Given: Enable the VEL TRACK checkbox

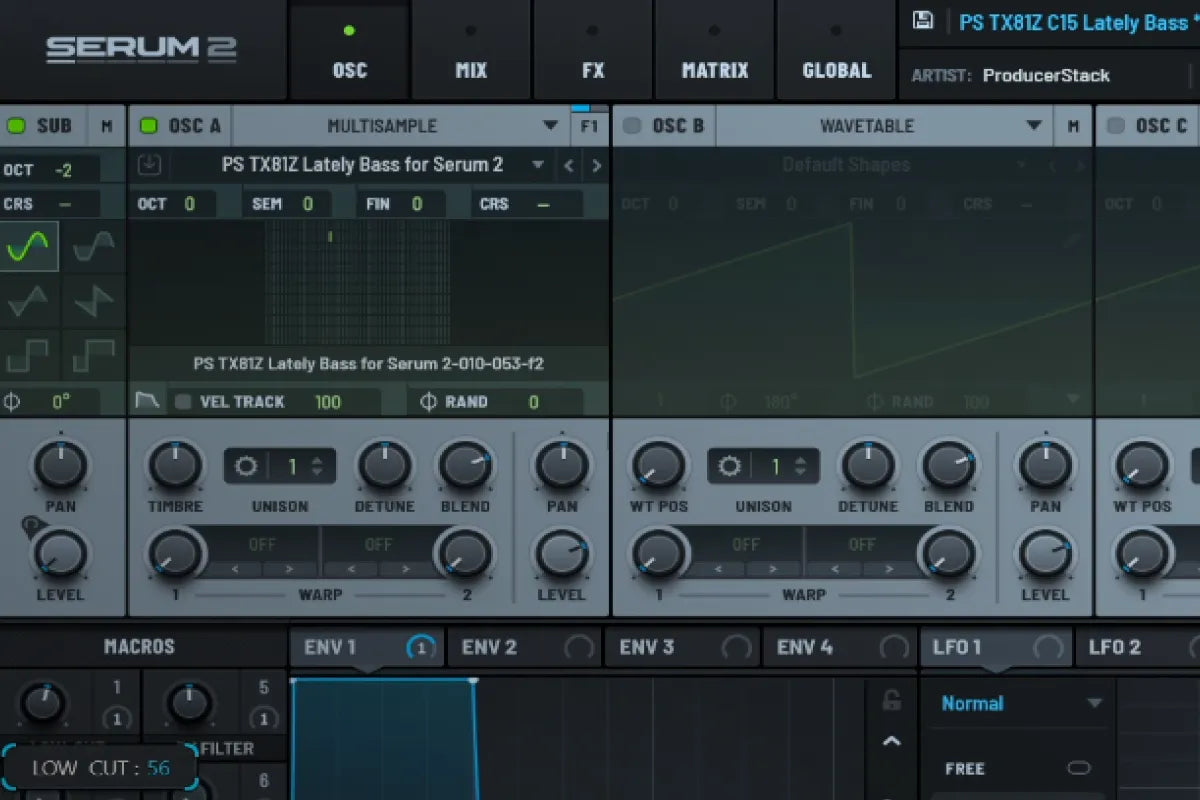Looking at the screenshot, I should click(x=183, y=402).
